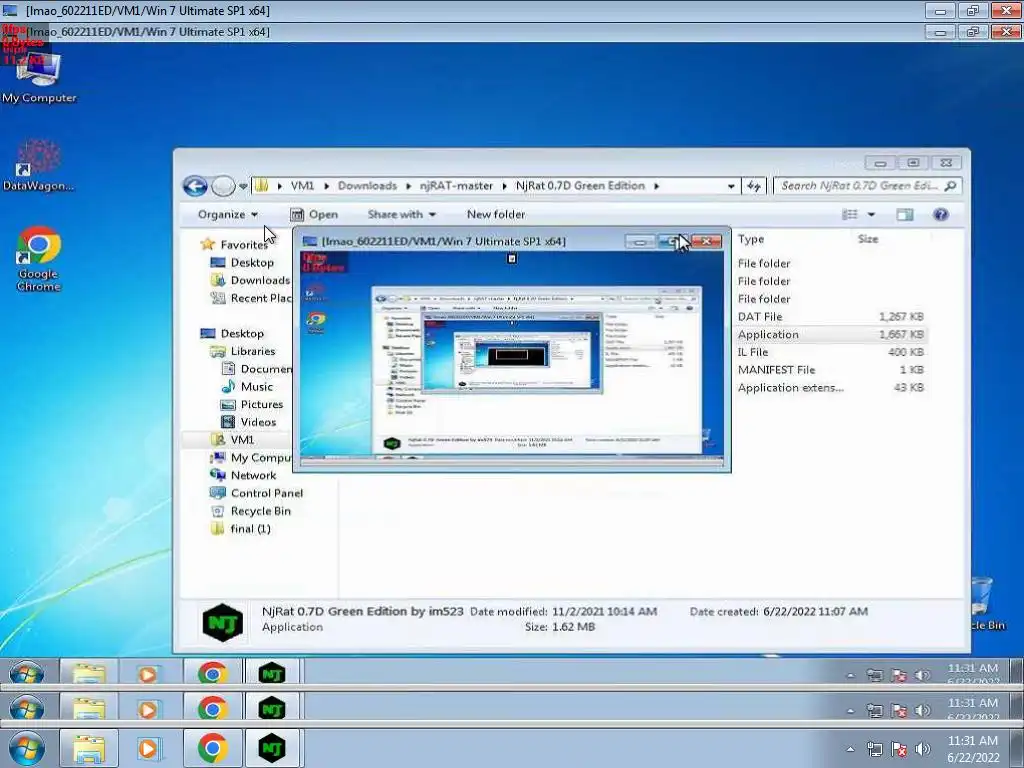This screenshot has height=768, width=1024.
Task: Expand arrow between VM1 and Downloads breadcrumbs
Action: click(326, 186)
